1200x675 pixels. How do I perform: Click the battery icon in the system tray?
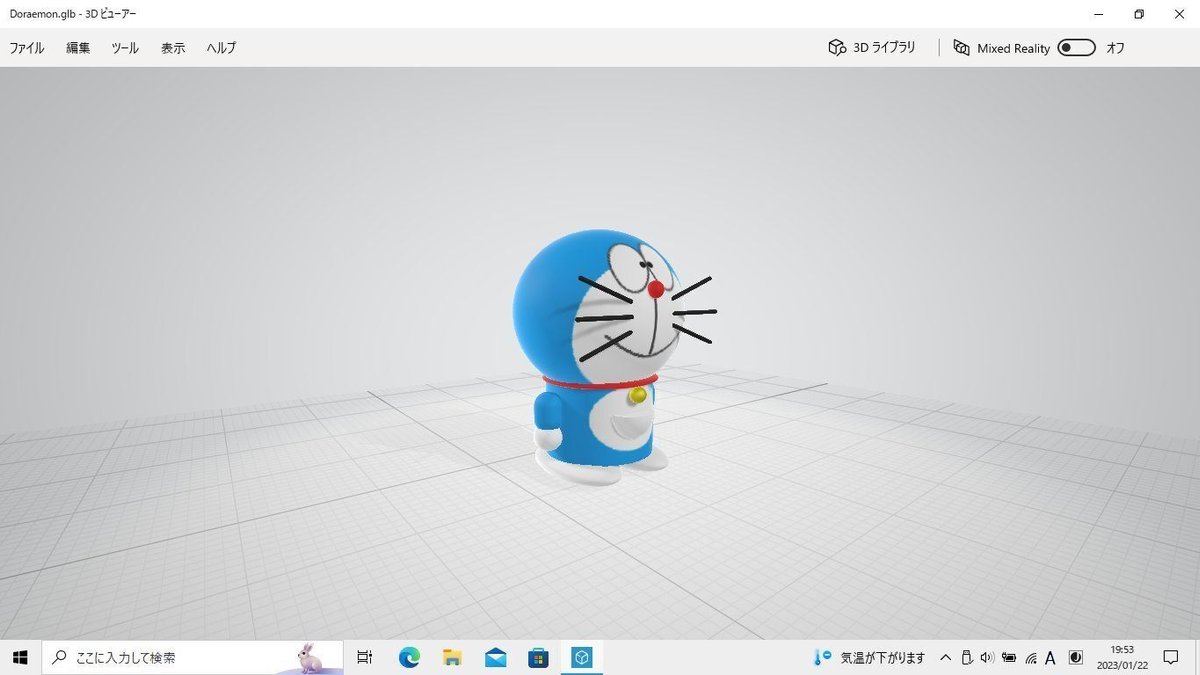(1009, 657)
